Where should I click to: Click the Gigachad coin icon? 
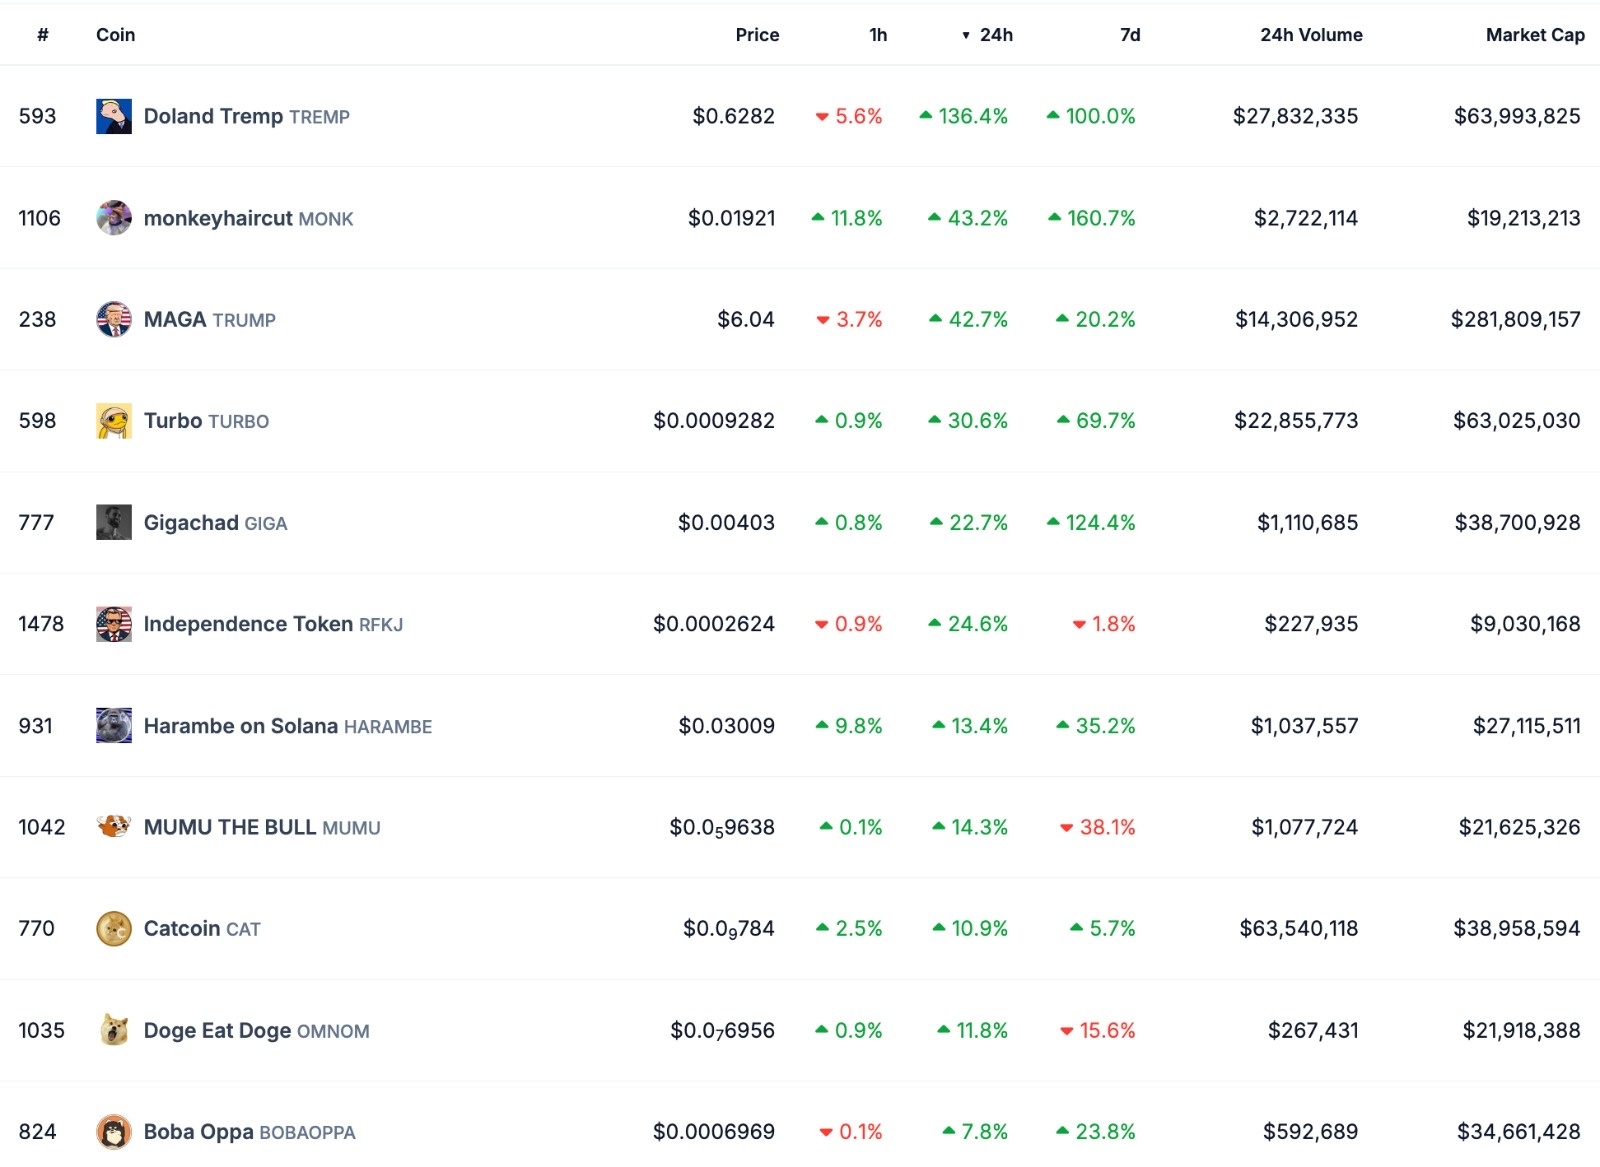click(x=113, y=522)
